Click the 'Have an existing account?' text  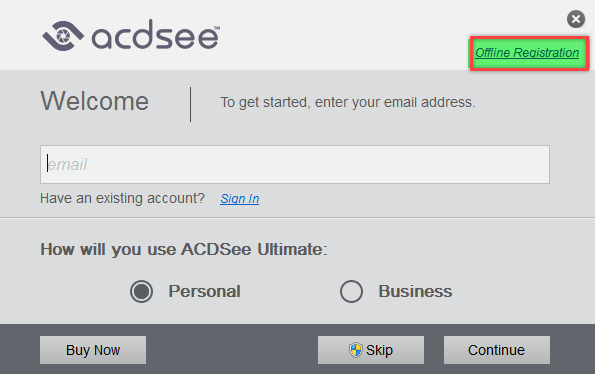[x=122, y=198]
